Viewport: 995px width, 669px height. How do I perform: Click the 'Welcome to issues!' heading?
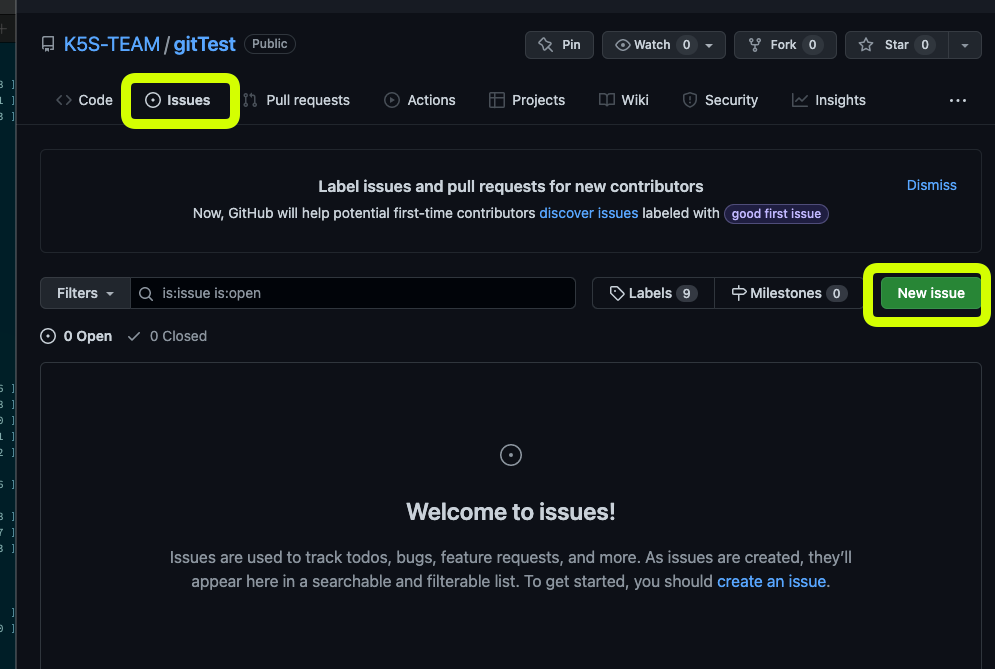tap(511, 512)
